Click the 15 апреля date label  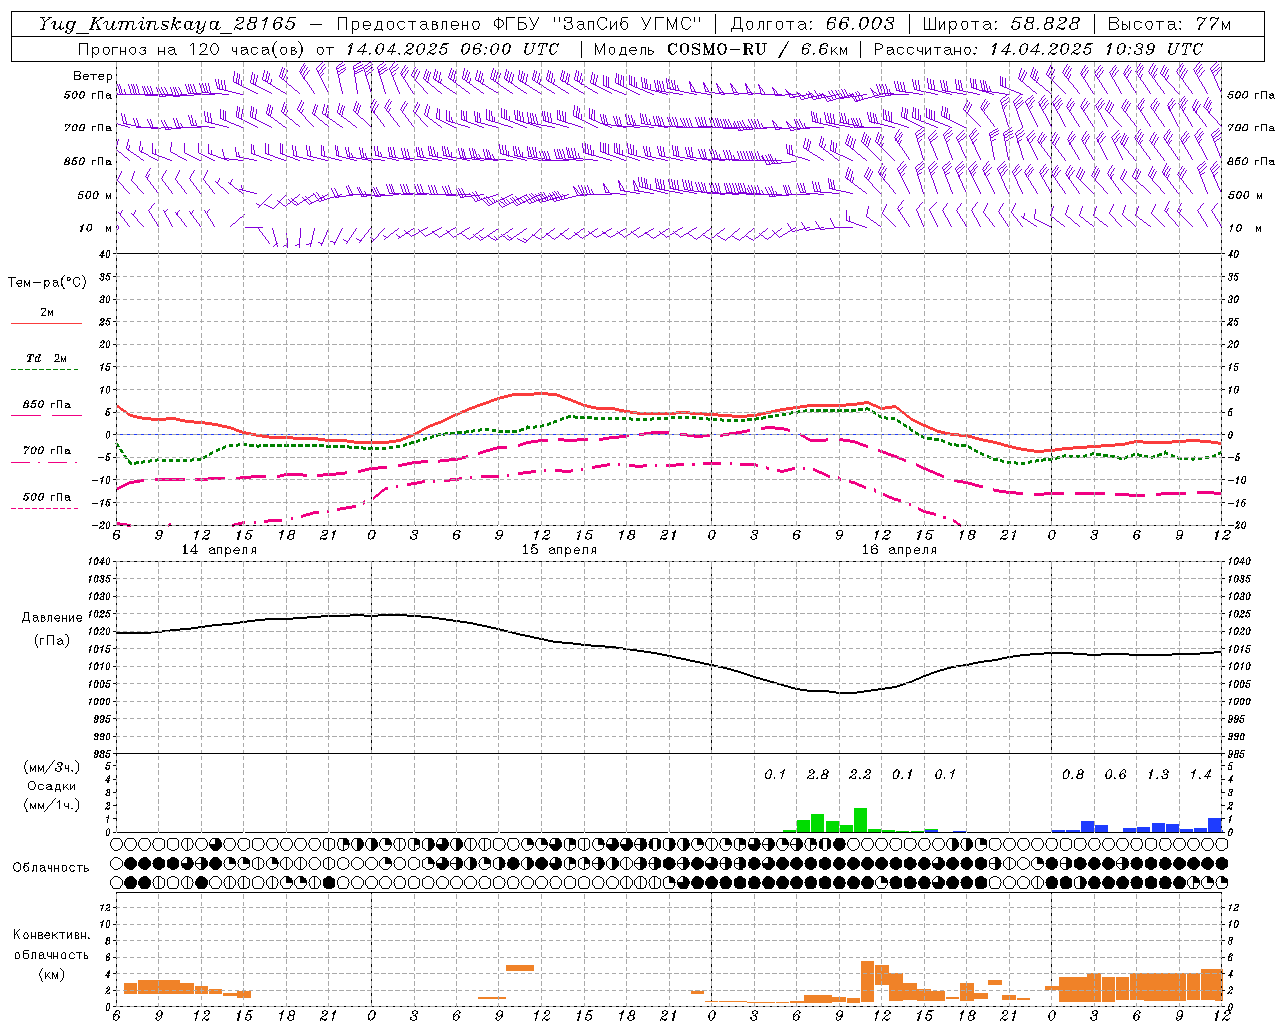click(x=559, y=550)
